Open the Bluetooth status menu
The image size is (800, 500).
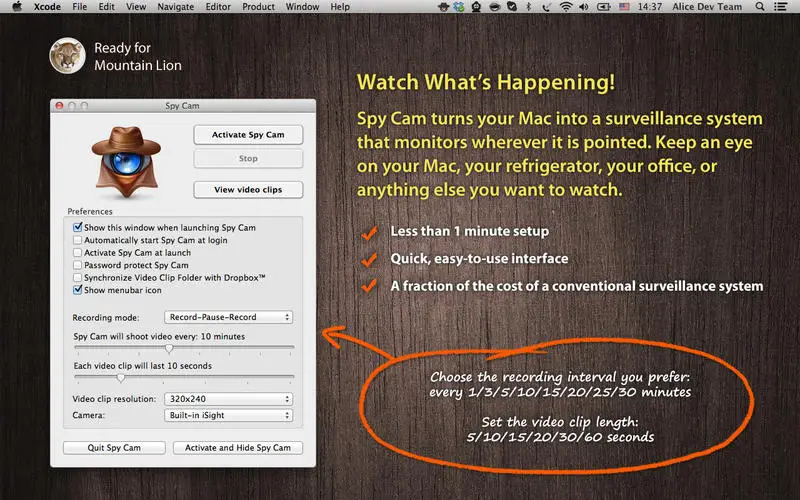click(529, 7)
